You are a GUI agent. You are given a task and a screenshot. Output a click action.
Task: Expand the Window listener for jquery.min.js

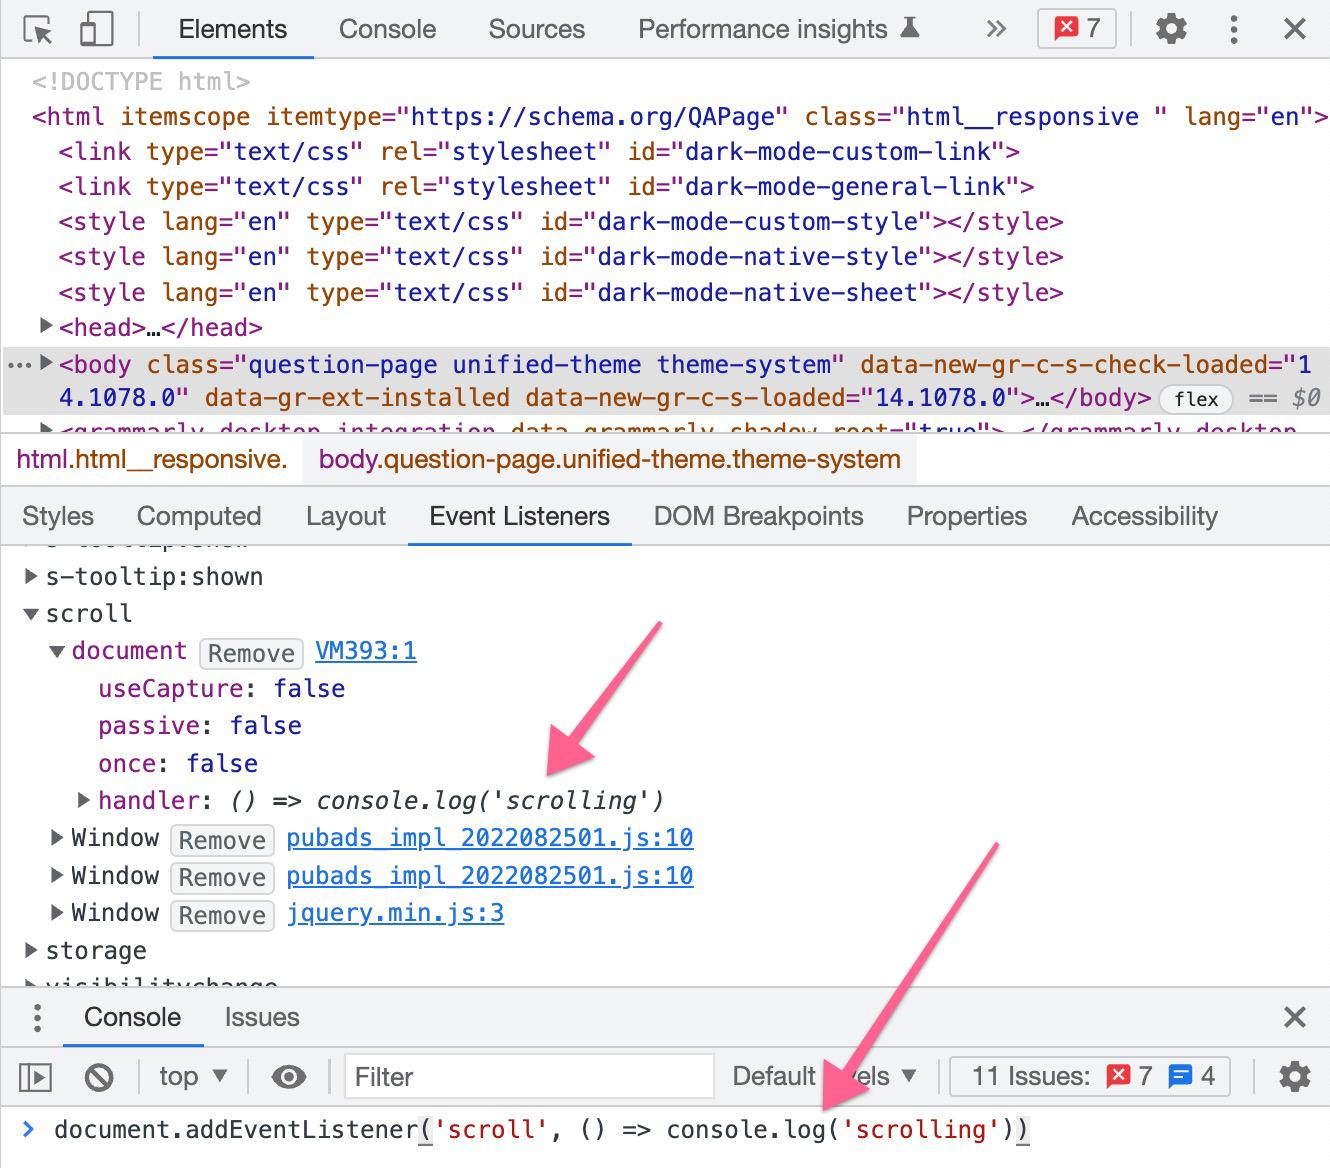pos(57,912)
